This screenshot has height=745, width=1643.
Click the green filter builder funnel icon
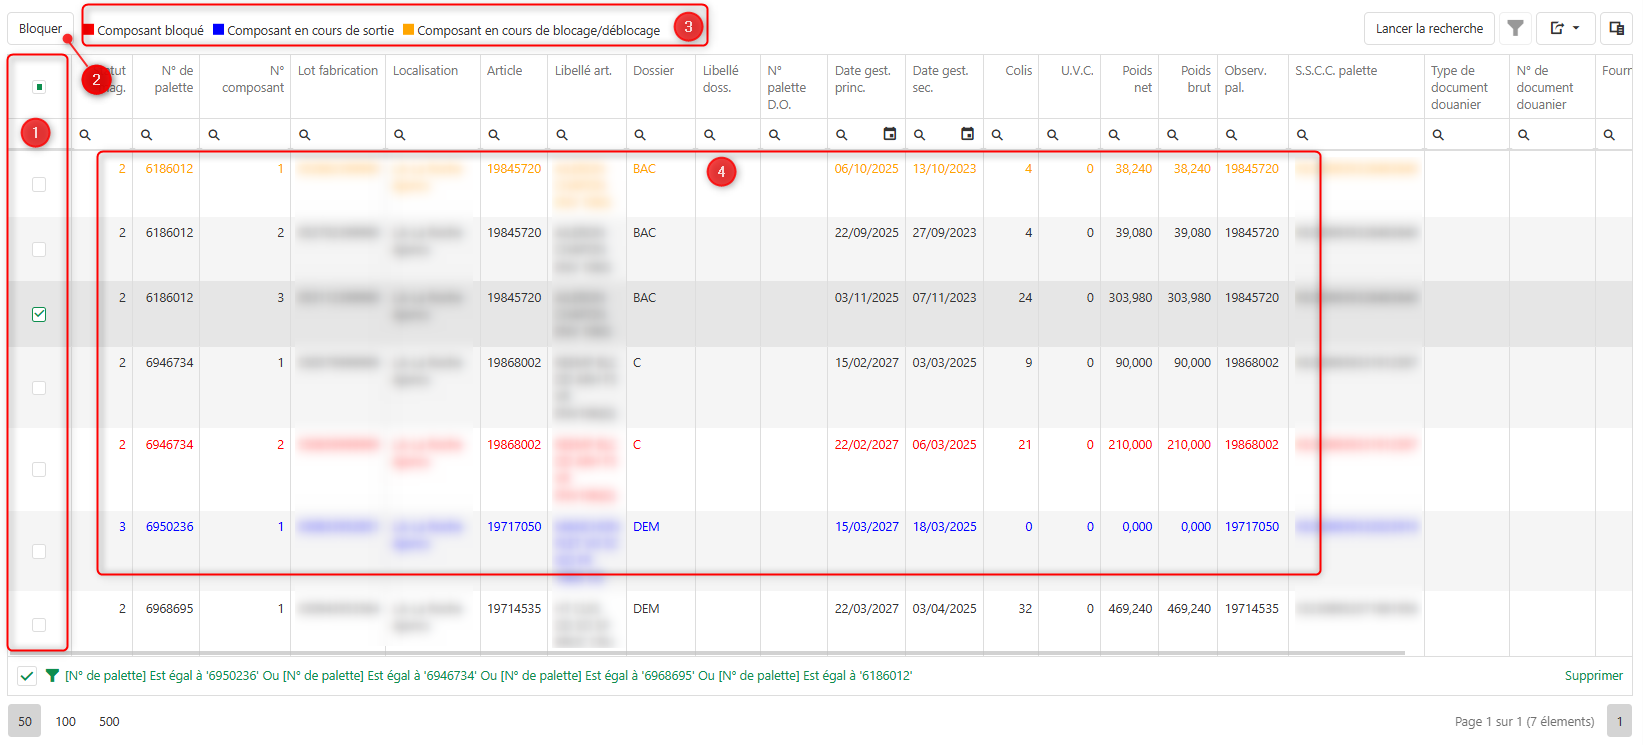click(x=52, y=676)
